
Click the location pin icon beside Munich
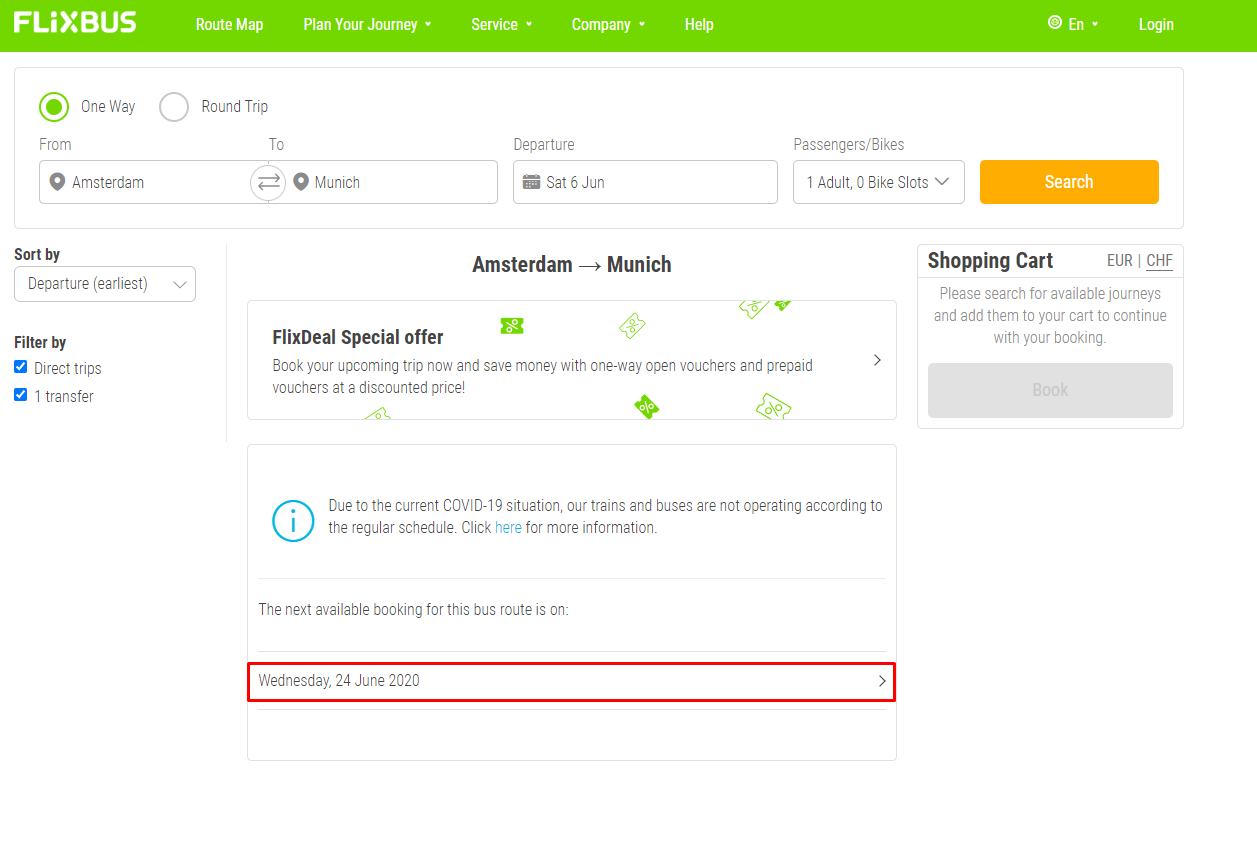click(301, 182)
